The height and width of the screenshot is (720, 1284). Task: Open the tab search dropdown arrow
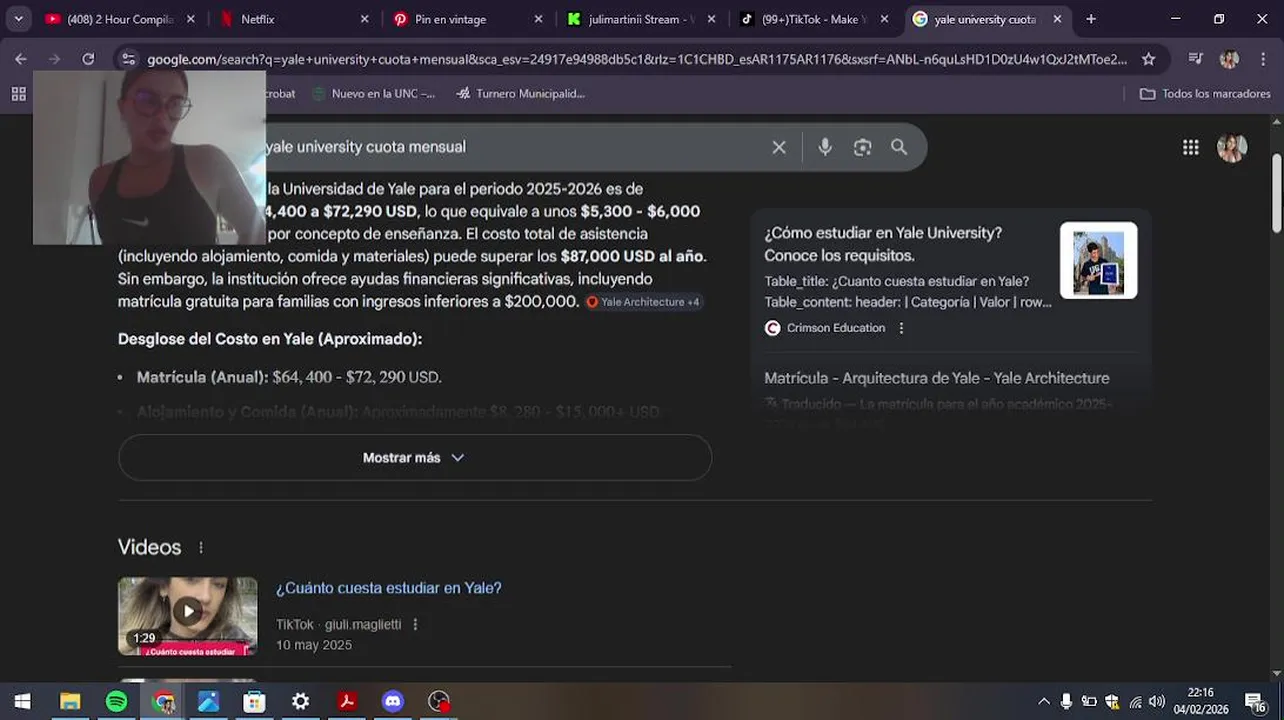click(18, 19)
